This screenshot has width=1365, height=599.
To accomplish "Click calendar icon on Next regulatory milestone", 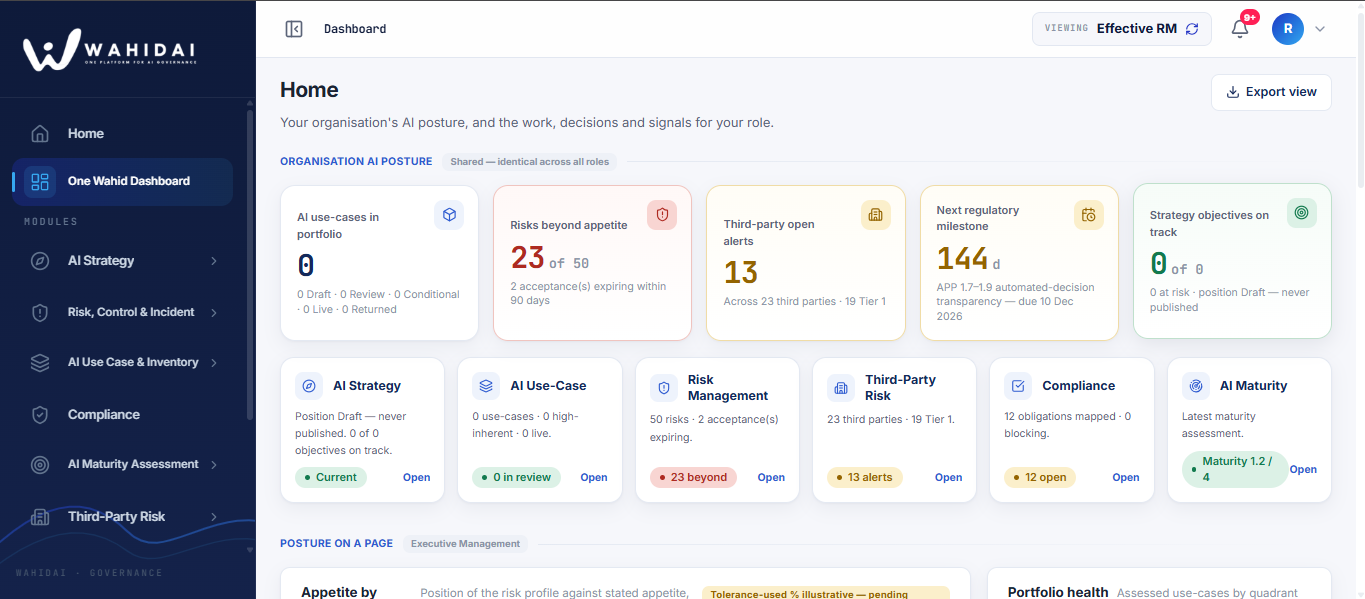I will [x=1089, y=215].
